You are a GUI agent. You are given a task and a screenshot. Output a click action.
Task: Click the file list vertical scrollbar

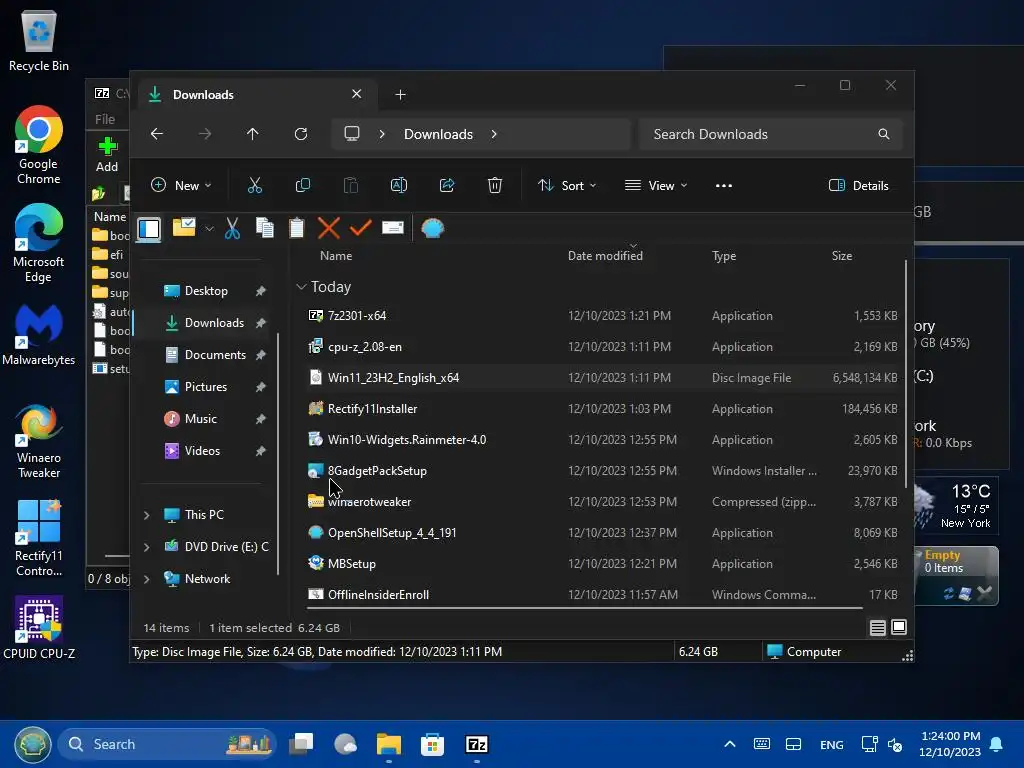(x=906, y=374)
